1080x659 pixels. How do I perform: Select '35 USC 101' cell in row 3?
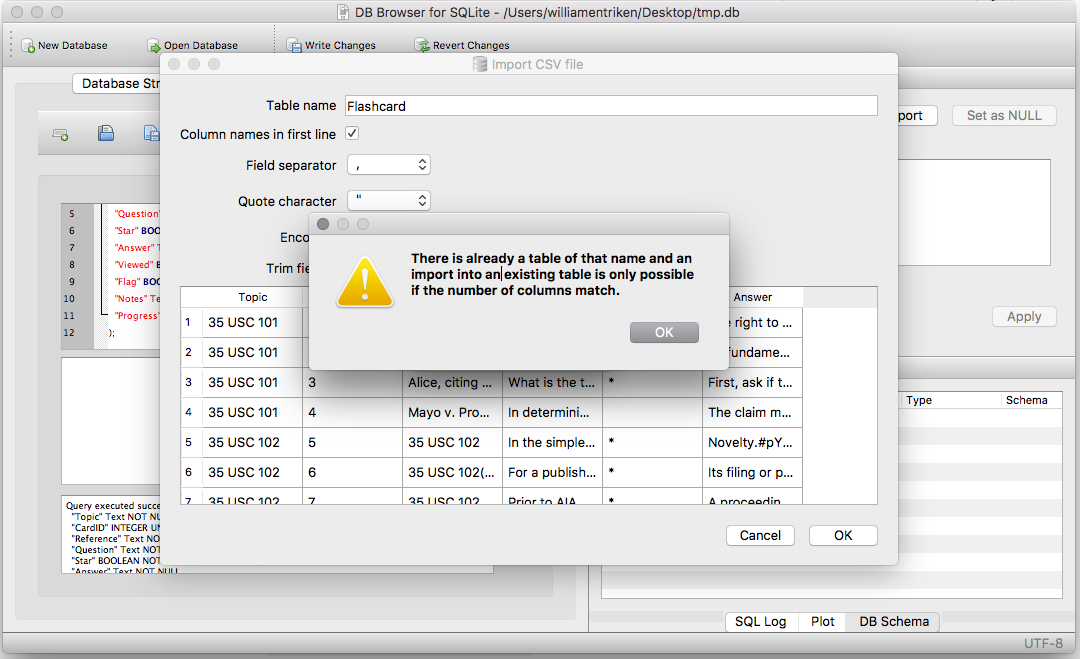[x=252, y=382]
